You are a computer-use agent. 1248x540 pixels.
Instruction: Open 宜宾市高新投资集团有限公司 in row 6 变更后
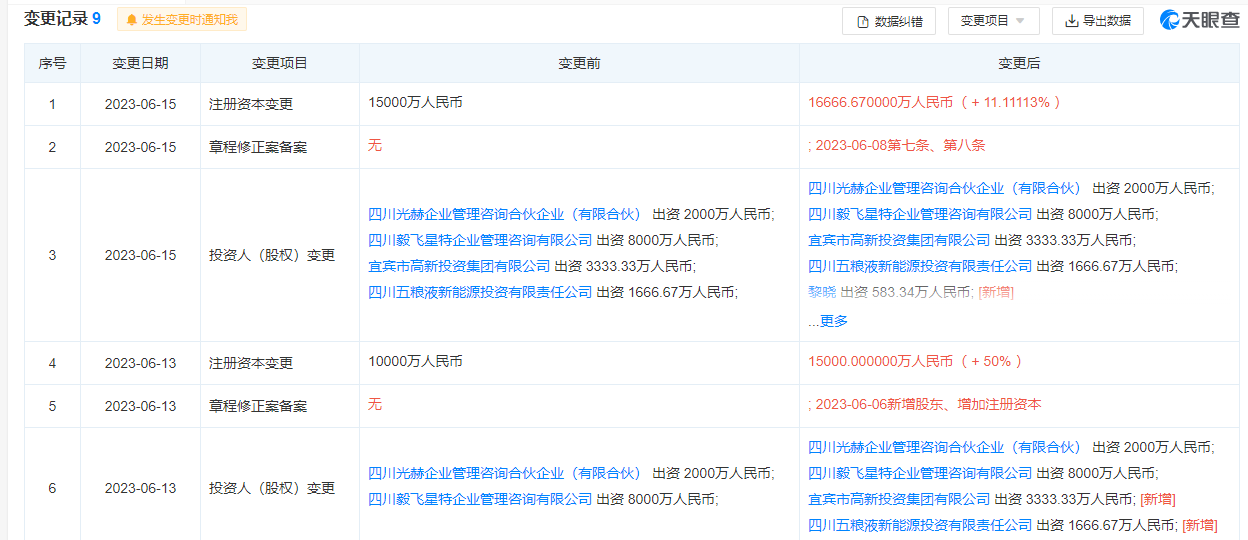pos(899,499)
